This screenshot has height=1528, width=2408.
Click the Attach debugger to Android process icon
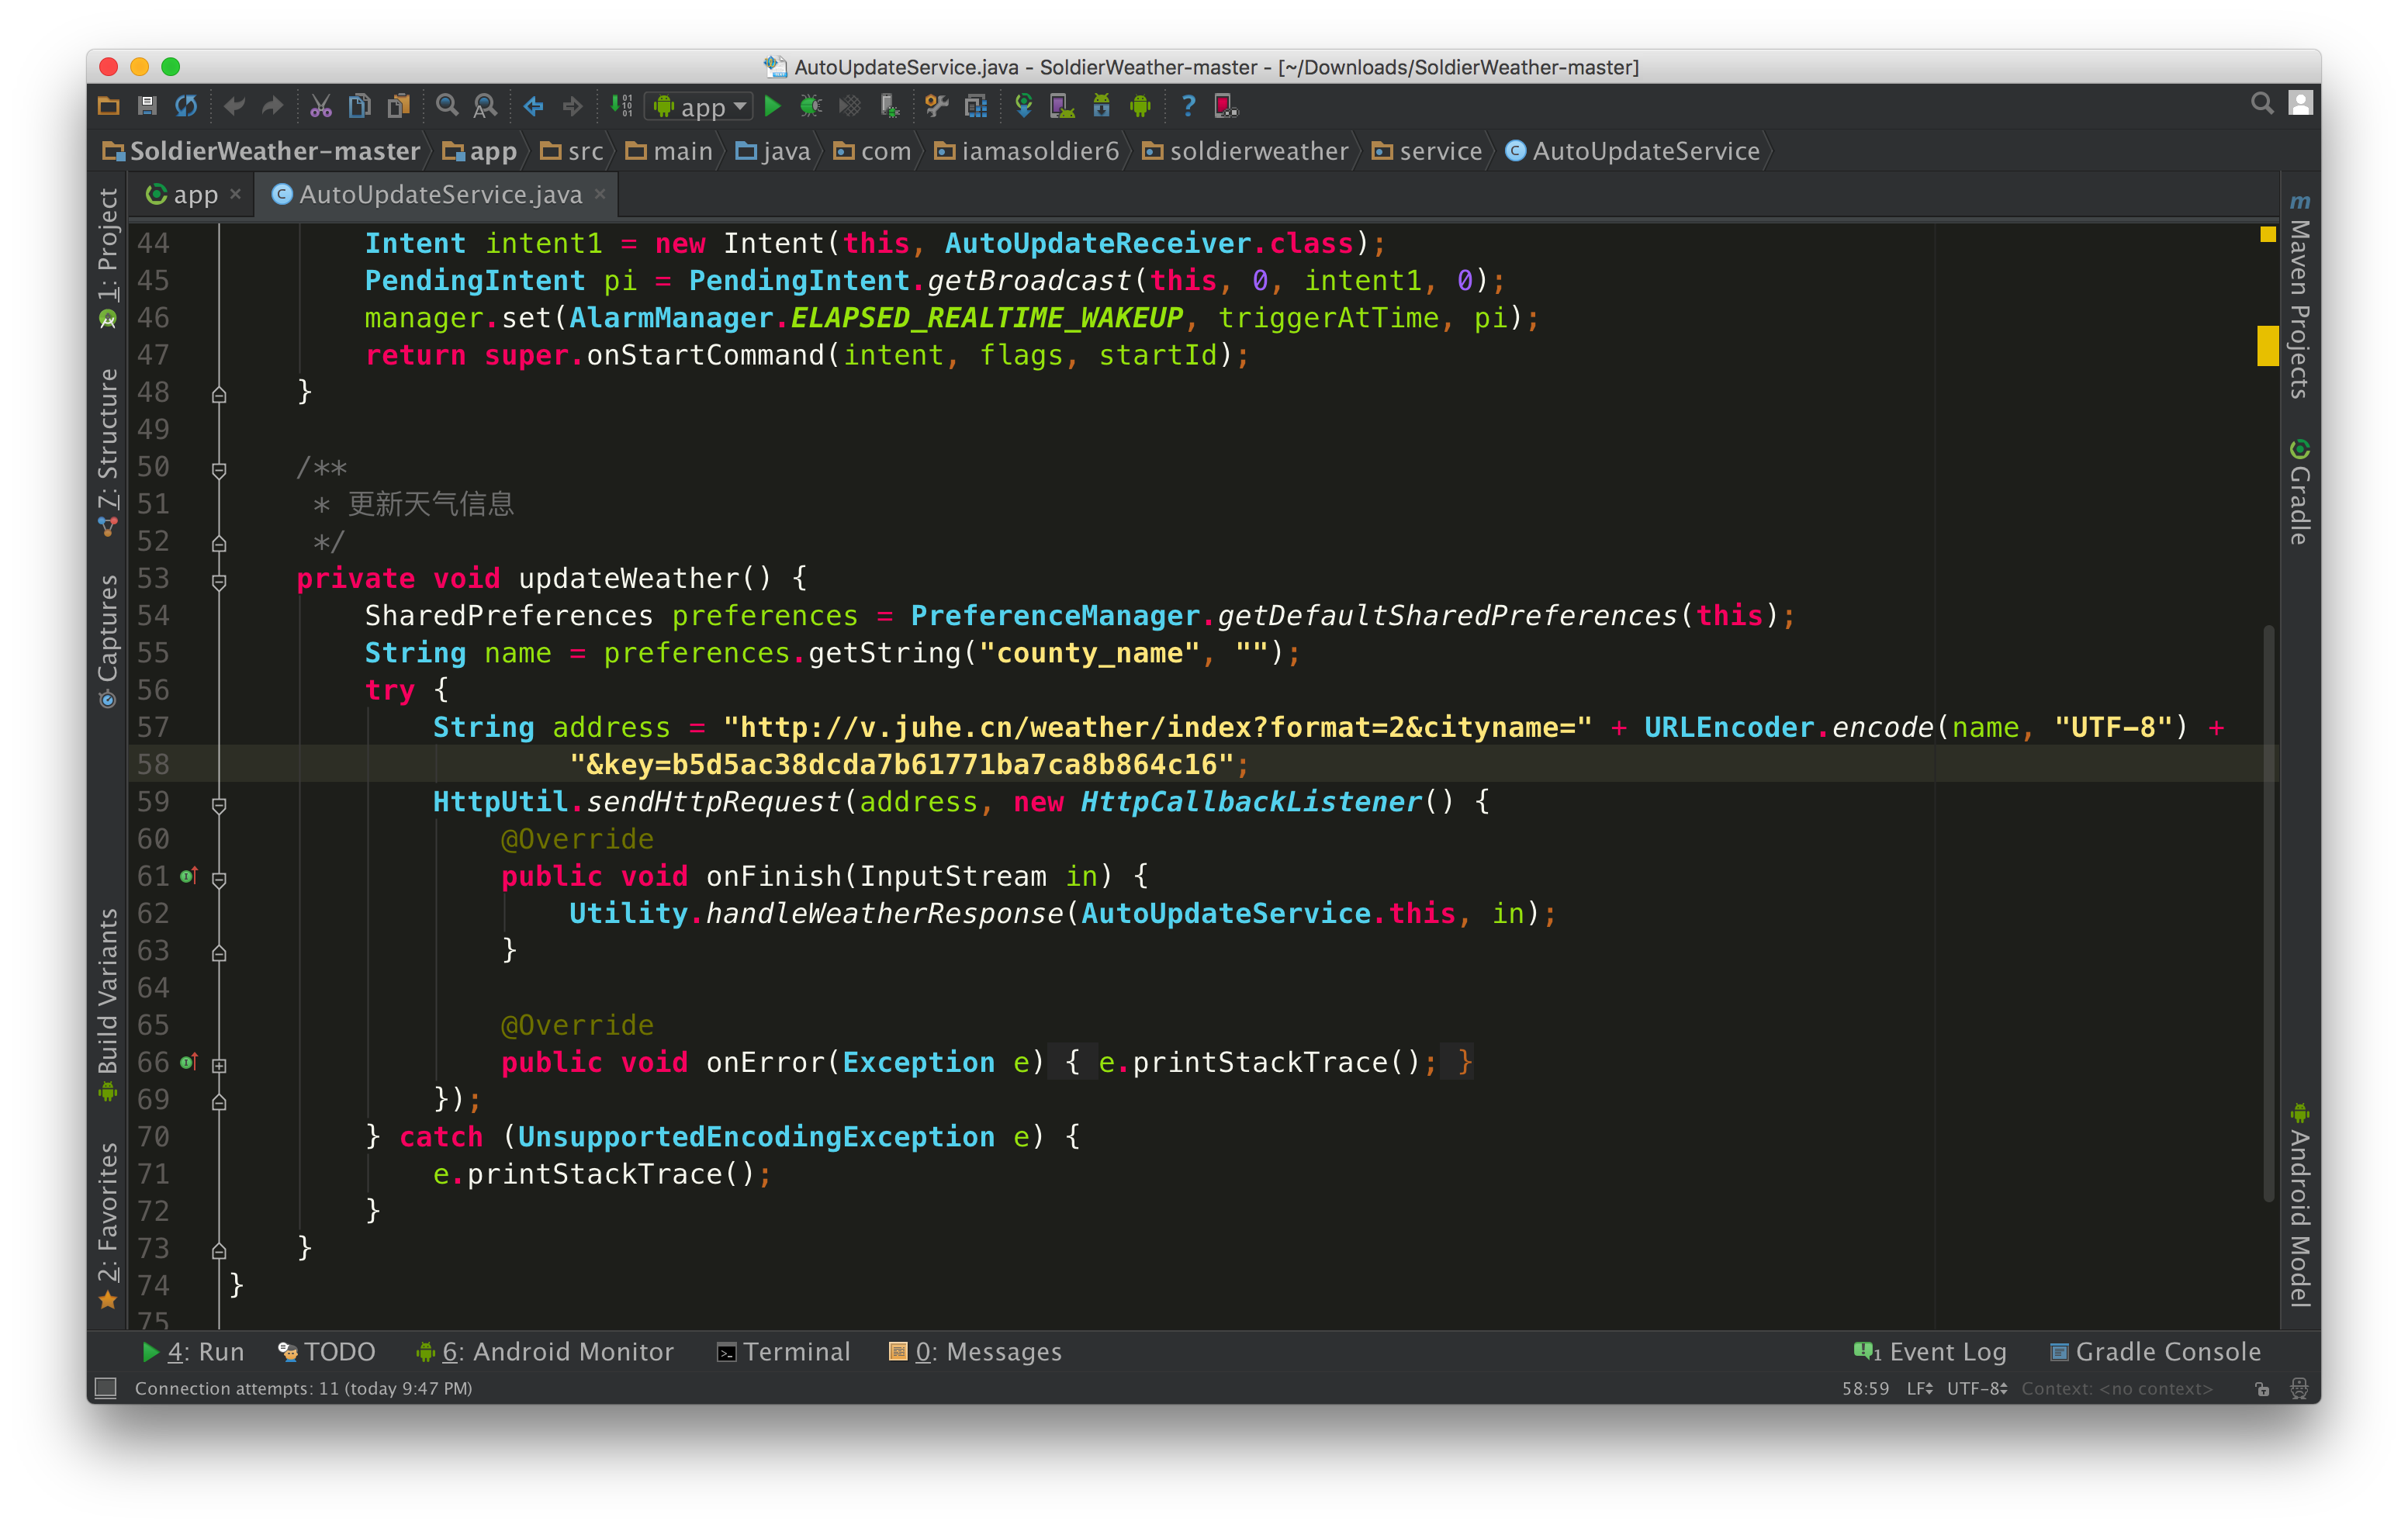click(x=889, y=106)
